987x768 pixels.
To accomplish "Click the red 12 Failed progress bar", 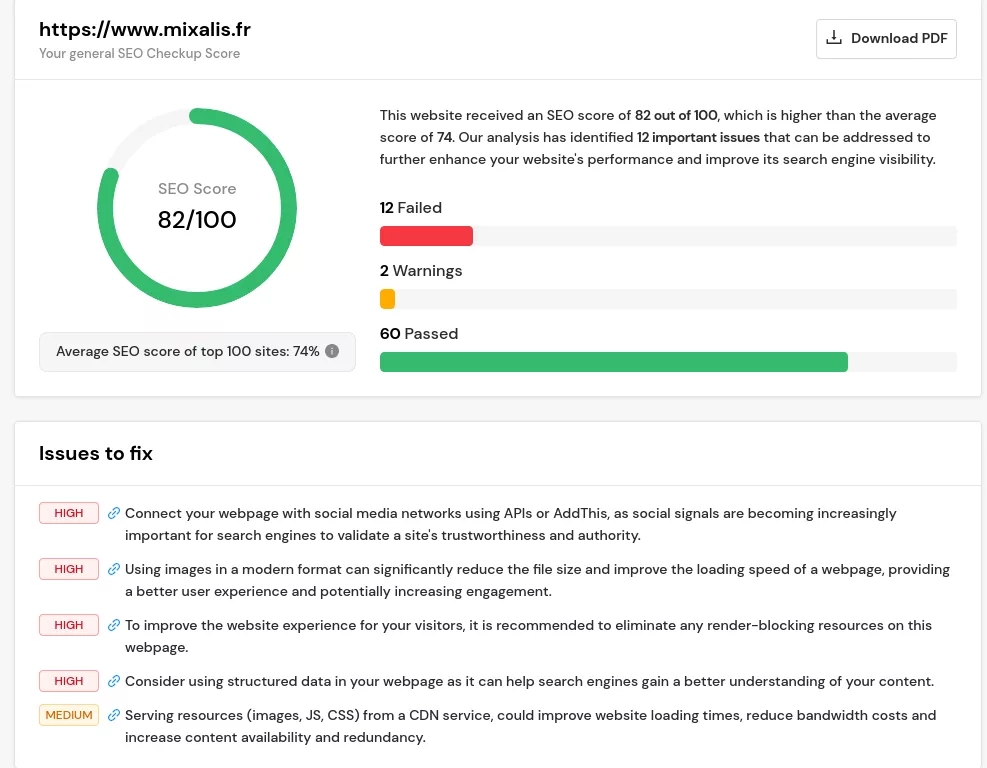I will [x=426, y=236].
